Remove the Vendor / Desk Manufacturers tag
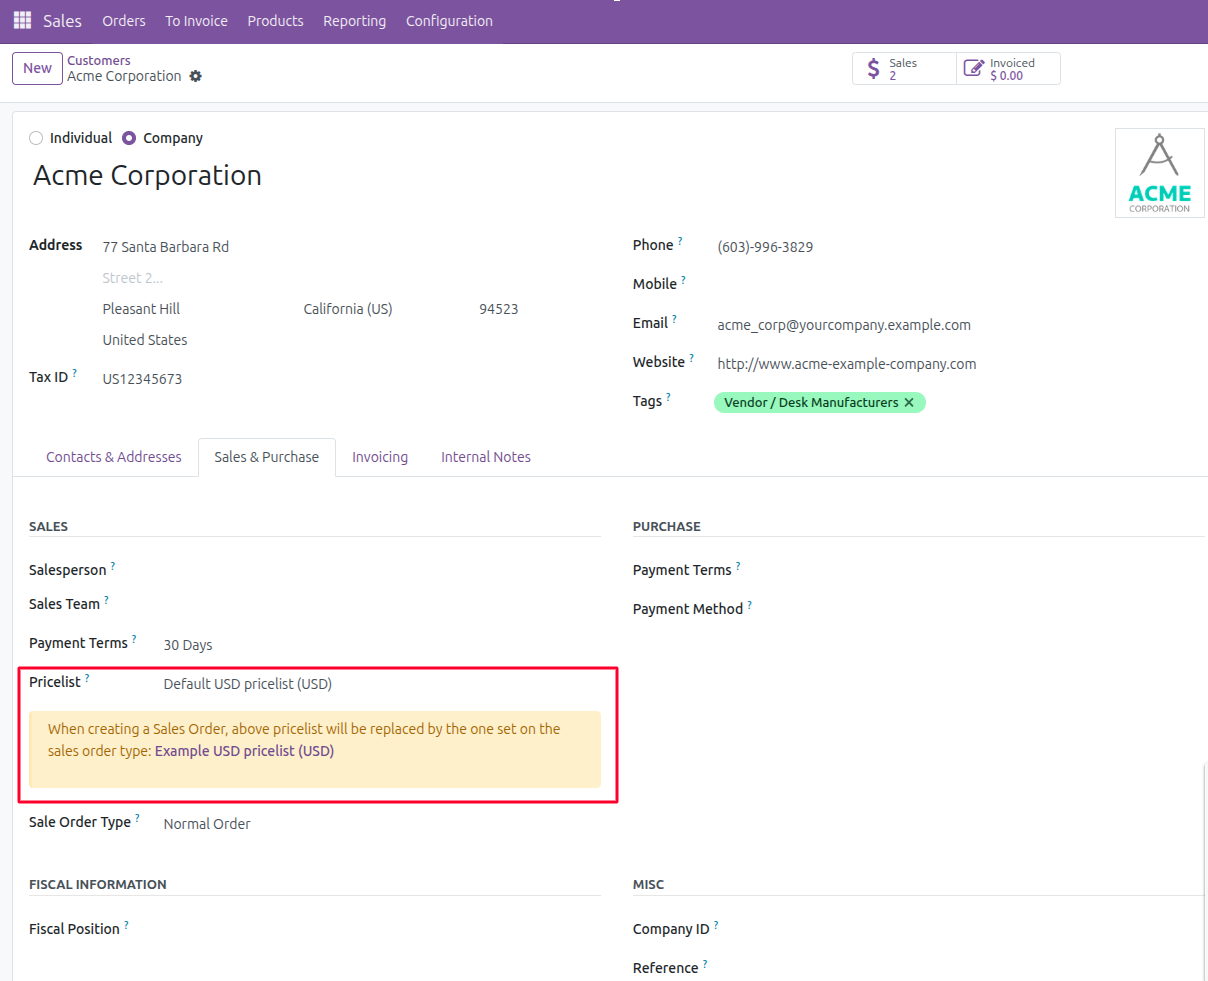Image resolution: width=1208 pixels, height=981 pixels. click(x=909, y=402)
